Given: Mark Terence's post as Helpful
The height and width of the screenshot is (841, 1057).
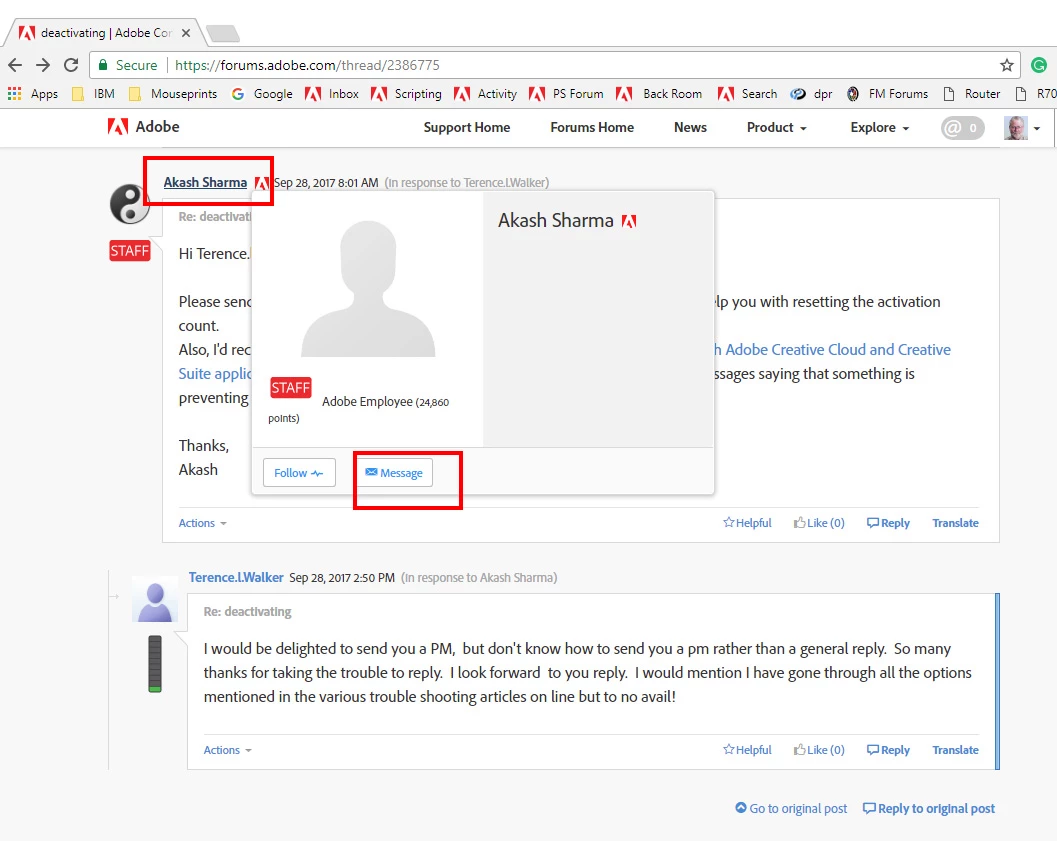Looking at the screenshot, I should tap(747, 750).
